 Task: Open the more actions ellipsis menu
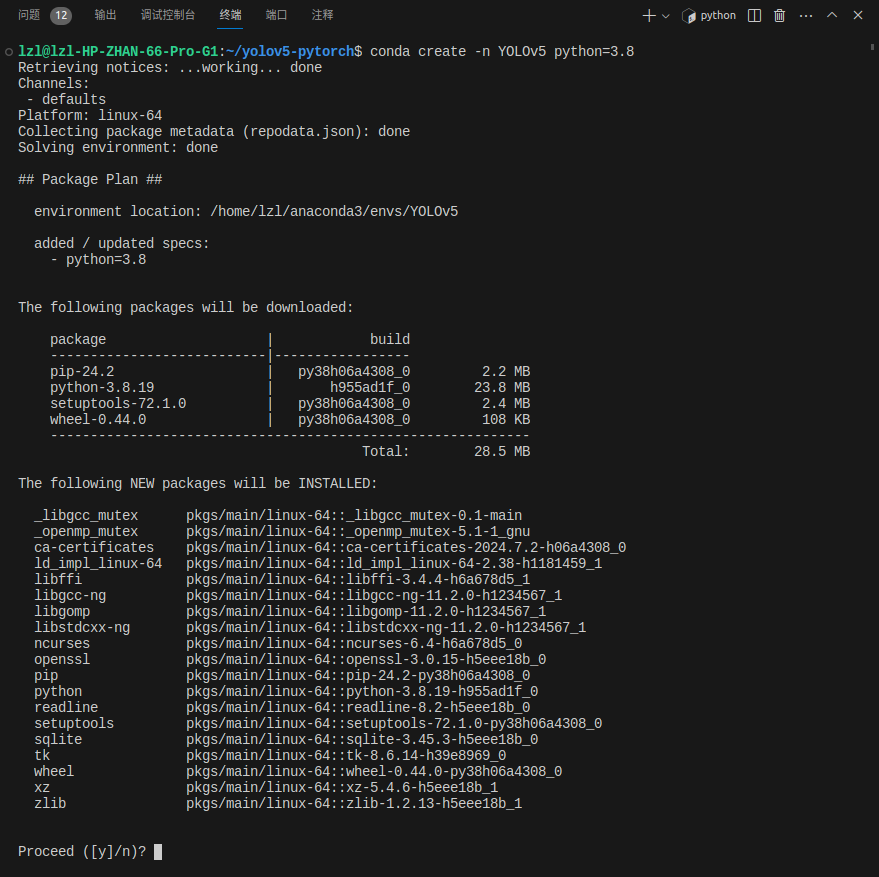806,16
